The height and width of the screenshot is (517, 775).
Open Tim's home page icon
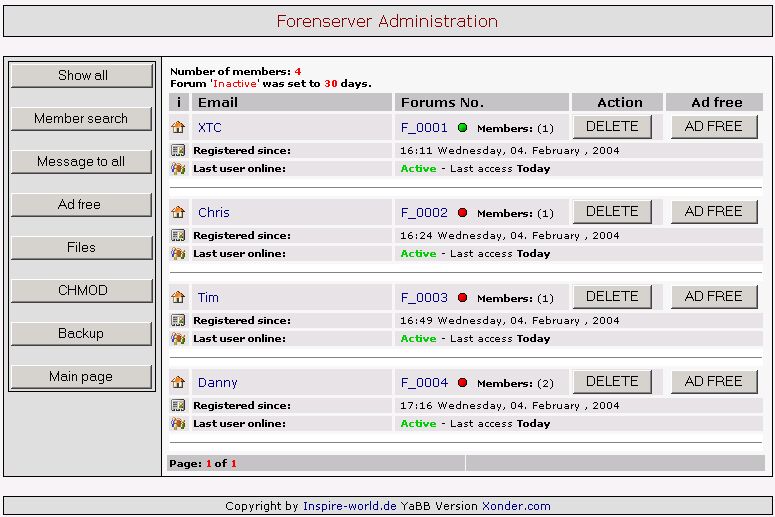click(178, 298)
